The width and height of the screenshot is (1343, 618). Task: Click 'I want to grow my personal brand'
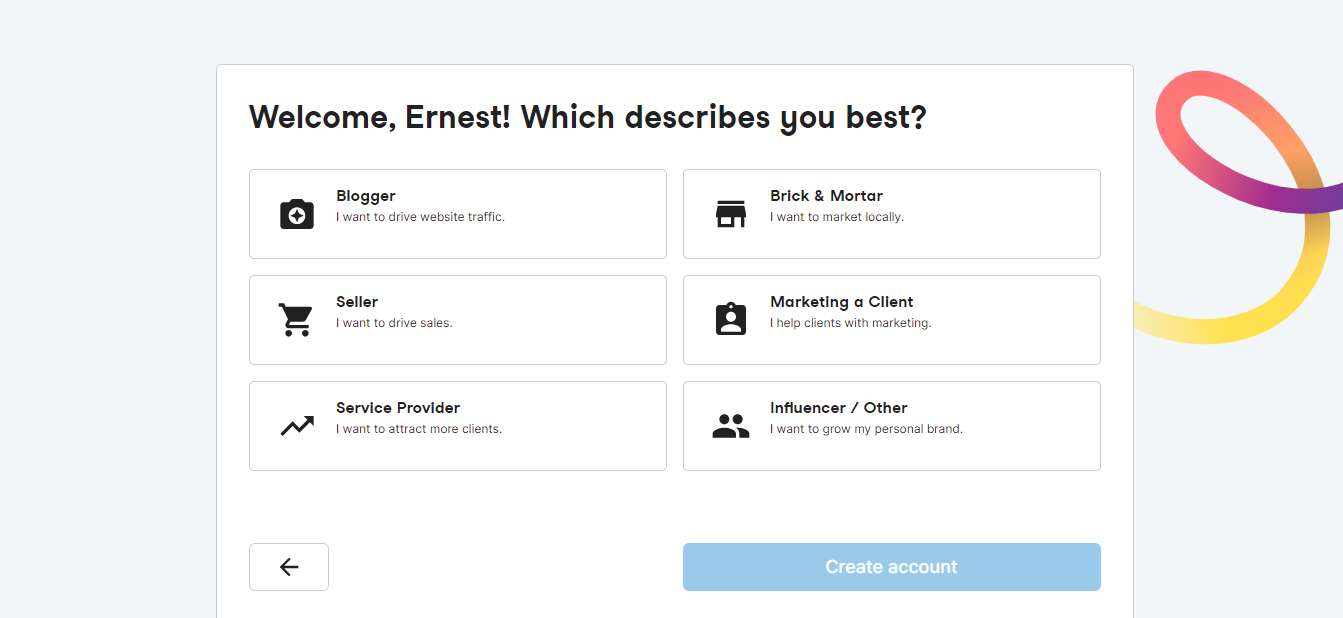[866, 429]
